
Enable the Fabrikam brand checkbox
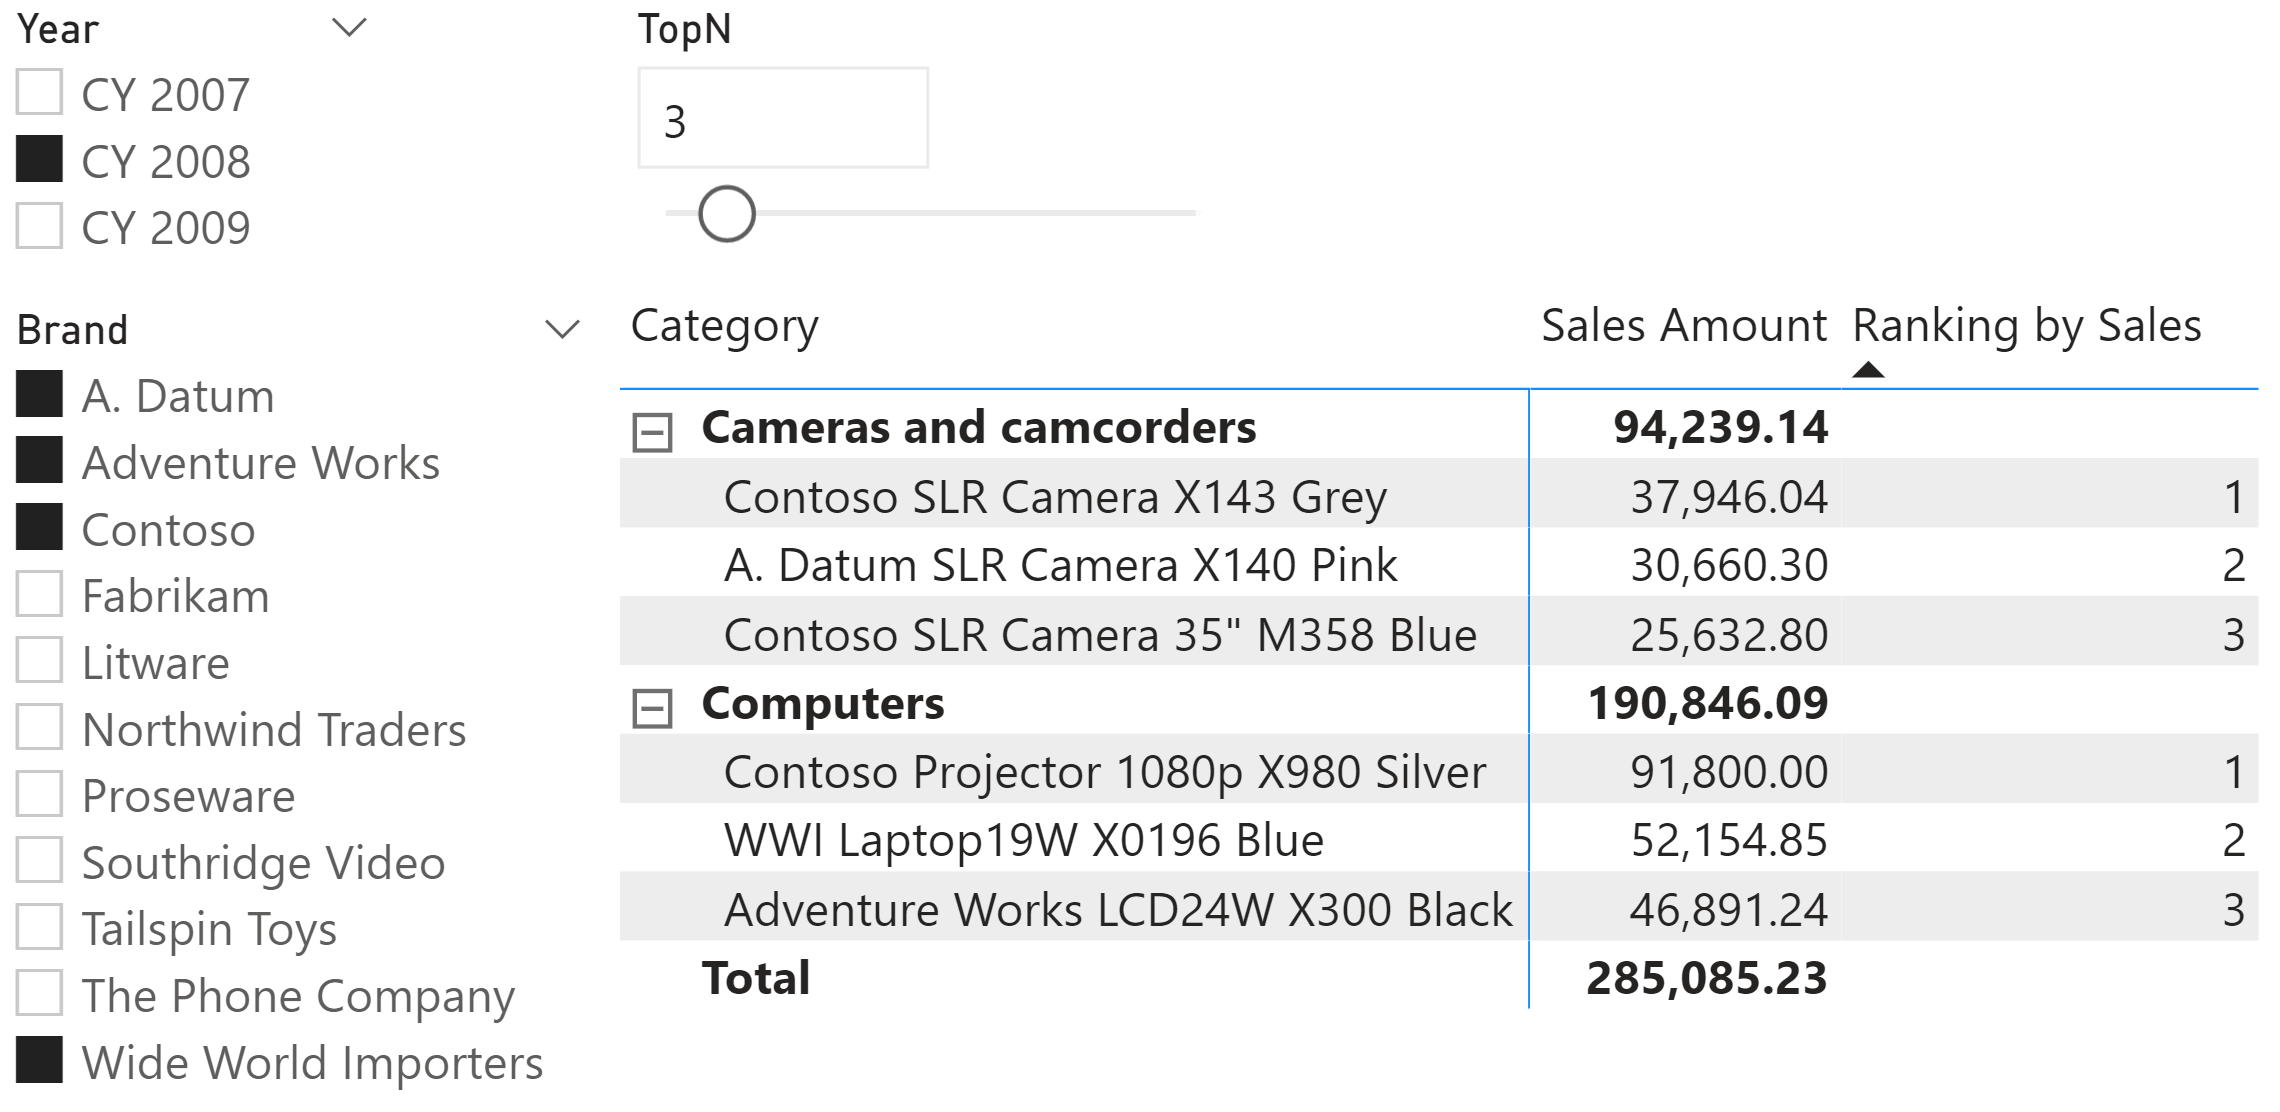(x=40, y=595)
